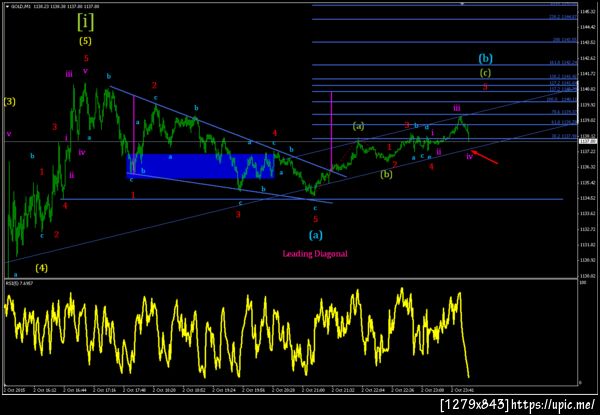The height and width of the screenshot is (415, 600).
Task: Click the Leading Diagonal text label
Action: pos(315,254)
